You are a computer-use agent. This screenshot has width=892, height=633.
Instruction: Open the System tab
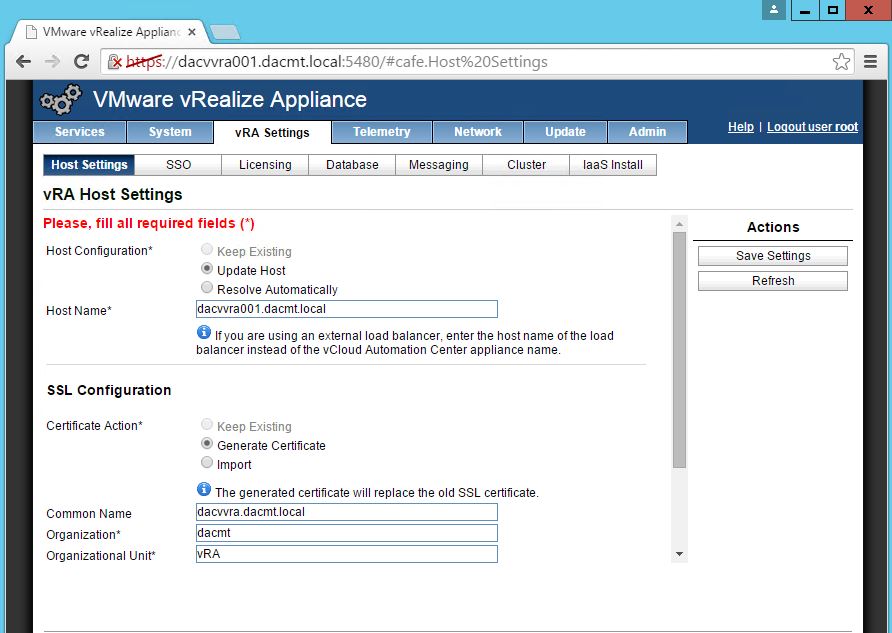point(170,132)
